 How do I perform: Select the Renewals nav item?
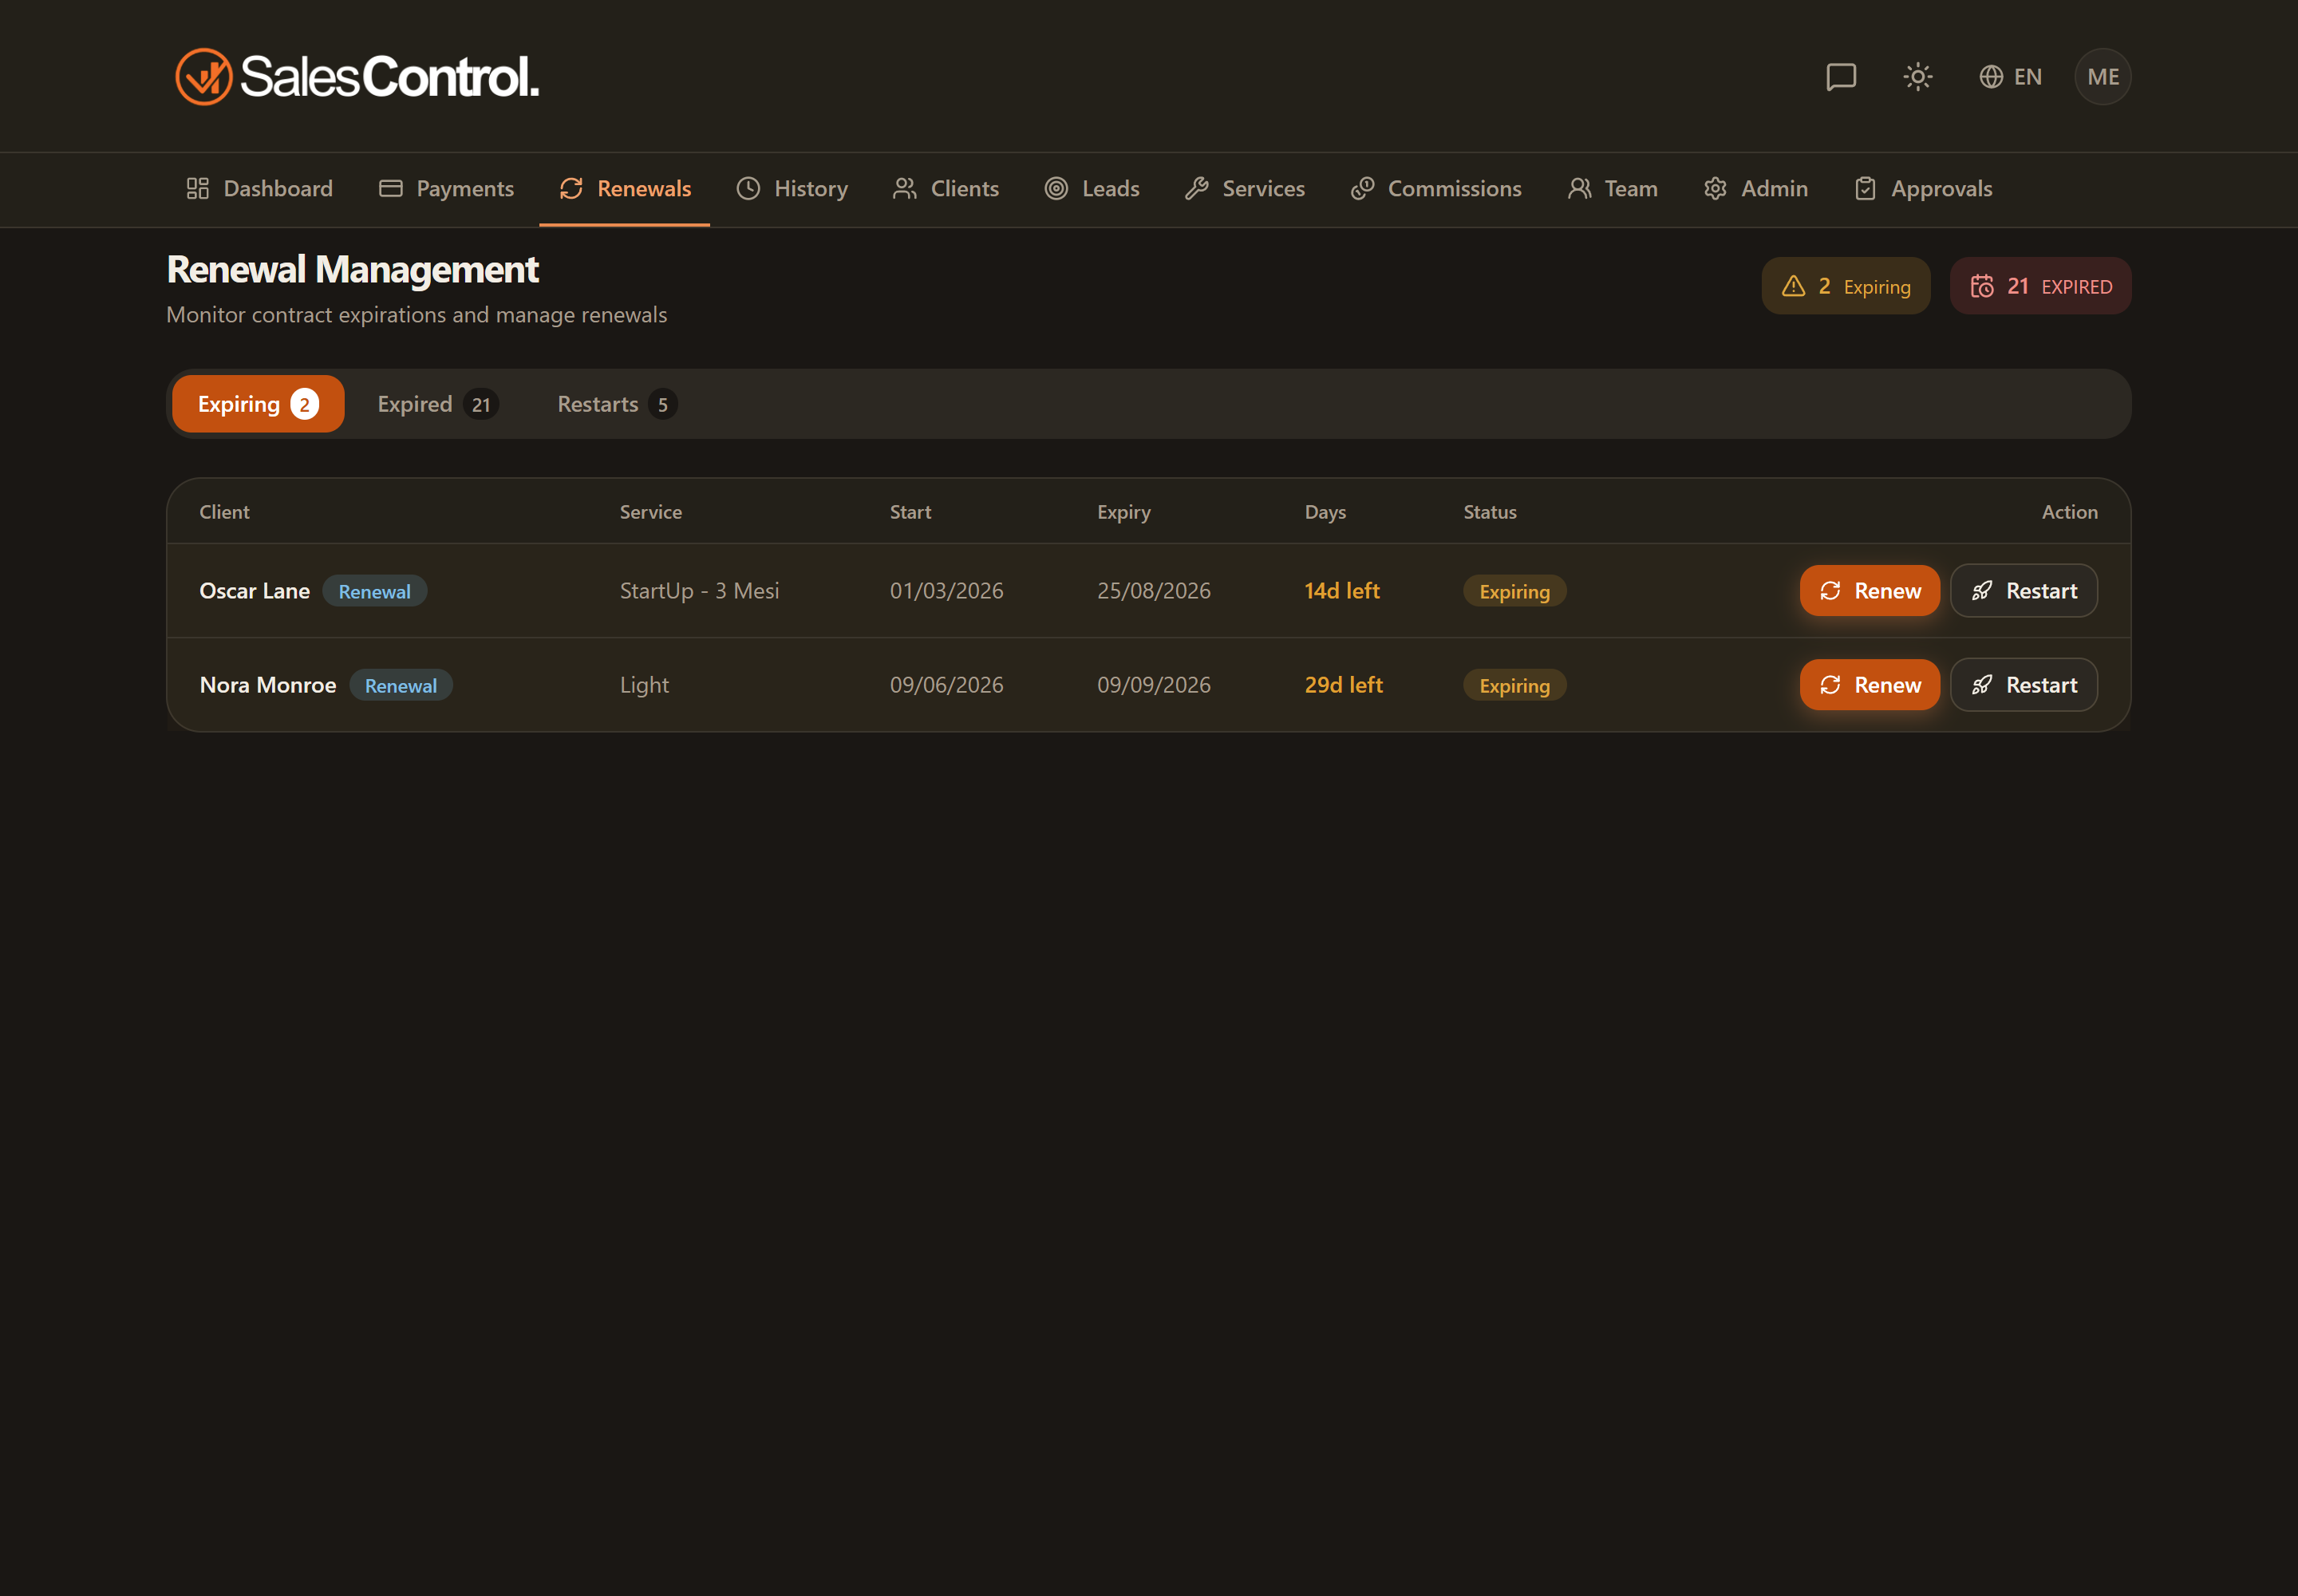click(624, 189)
